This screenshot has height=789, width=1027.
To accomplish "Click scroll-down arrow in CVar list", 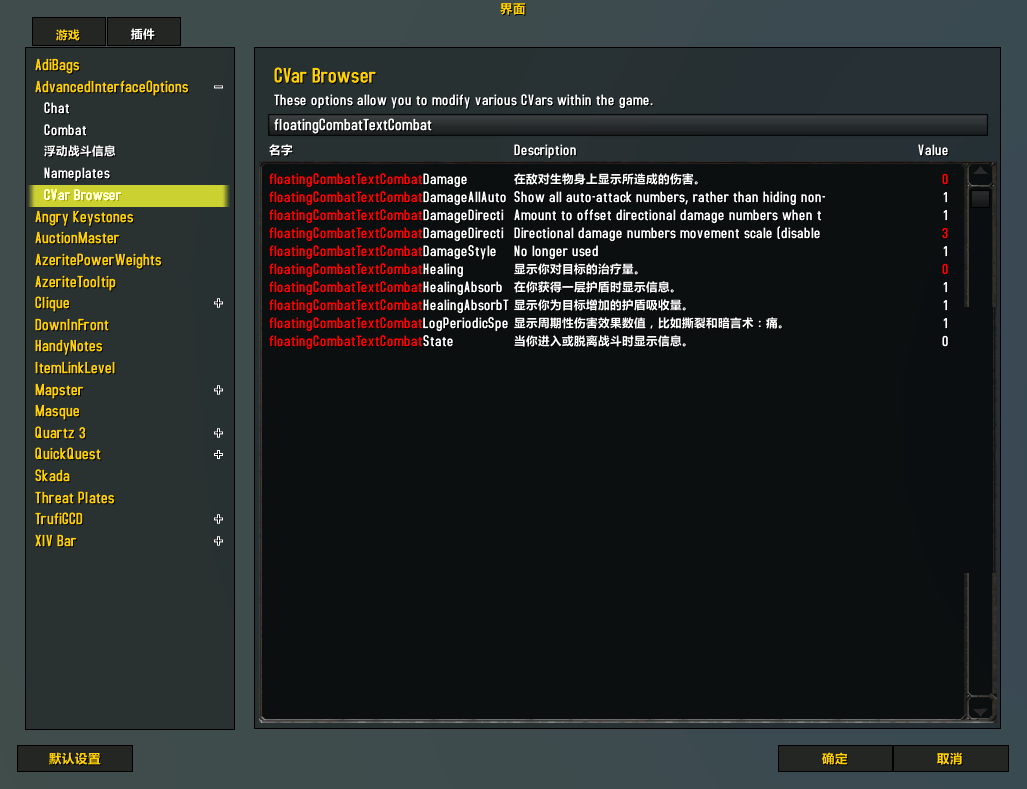I will pyautogui.click(x=980, y=709).
